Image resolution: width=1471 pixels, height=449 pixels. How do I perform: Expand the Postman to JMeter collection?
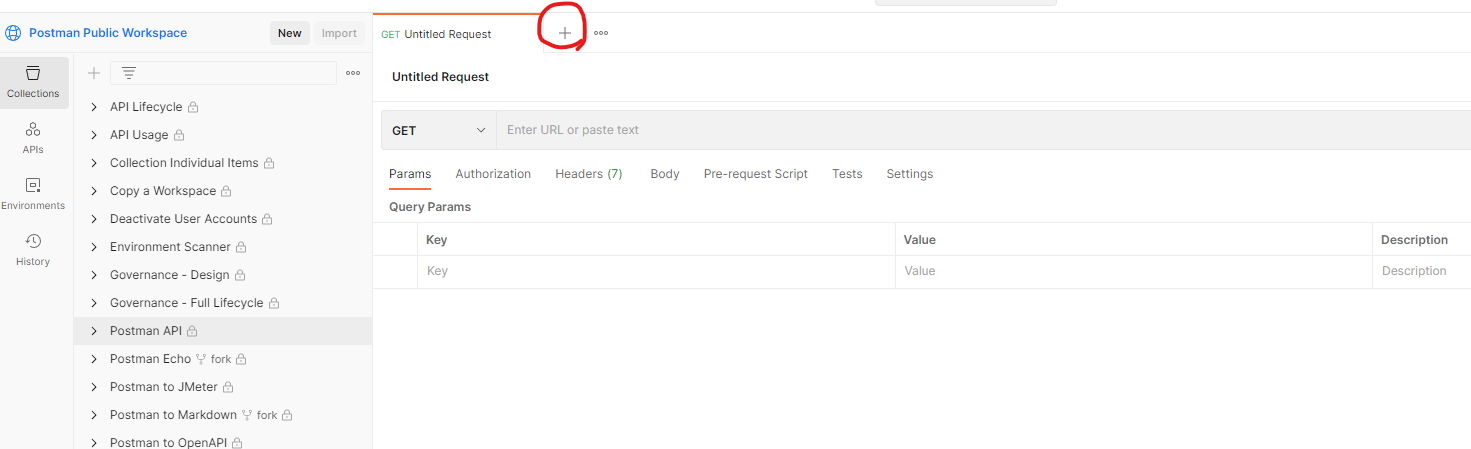coord(94,387)
